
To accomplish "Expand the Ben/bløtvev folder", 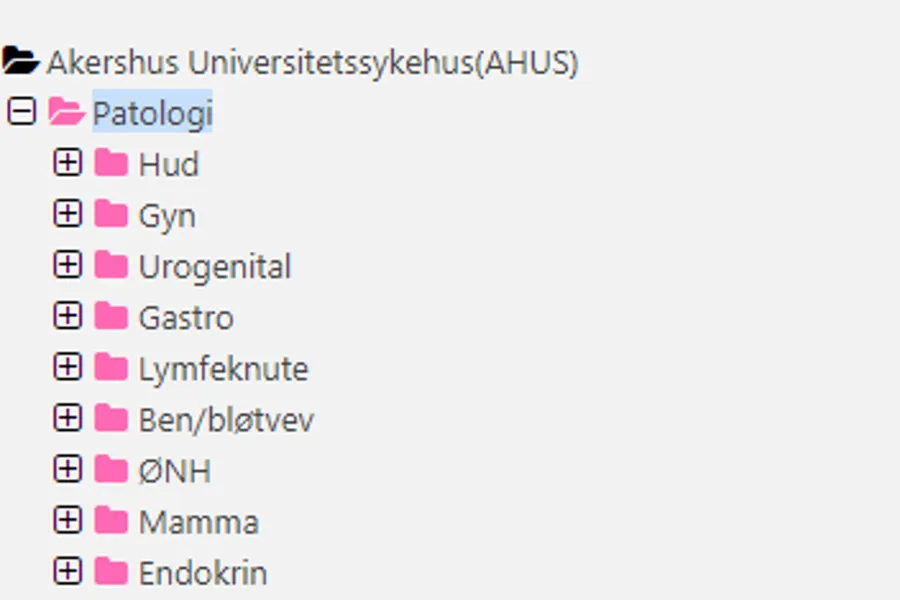I will [67, 418].
